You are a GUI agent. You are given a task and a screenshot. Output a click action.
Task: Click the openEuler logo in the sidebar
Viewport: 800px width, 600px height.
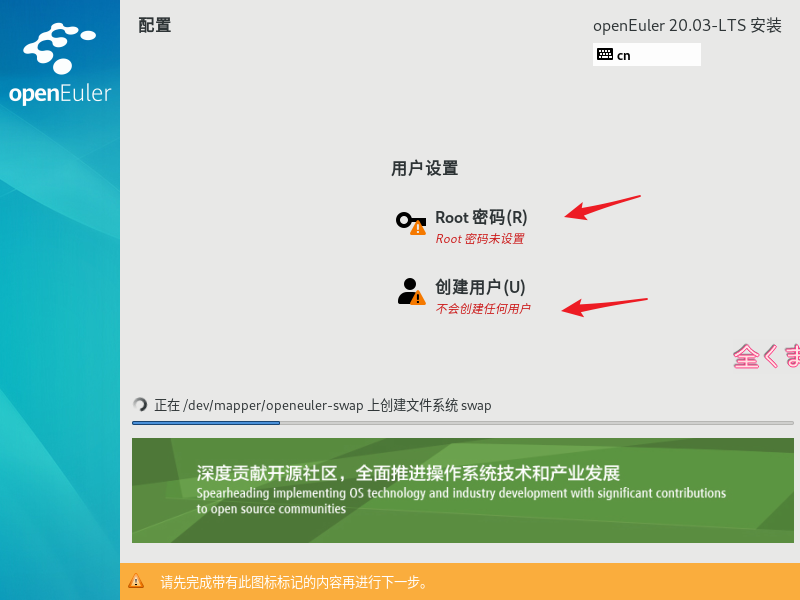(x=60, y=64)
